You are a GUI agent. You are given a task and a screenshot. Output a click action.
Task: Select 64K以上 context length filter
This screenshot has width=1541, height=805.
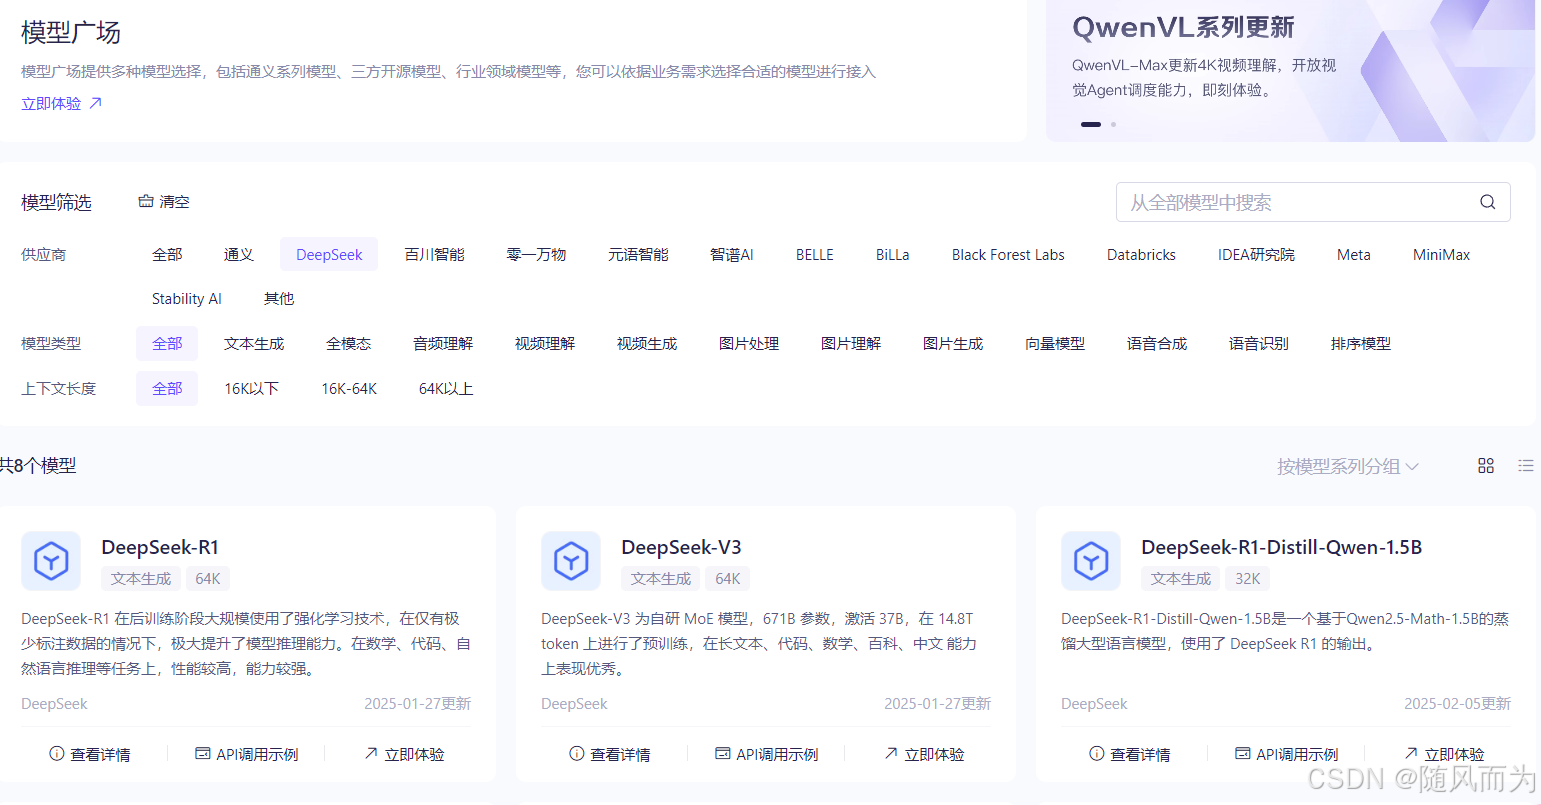pyautogui.click(x=446, y=389)
